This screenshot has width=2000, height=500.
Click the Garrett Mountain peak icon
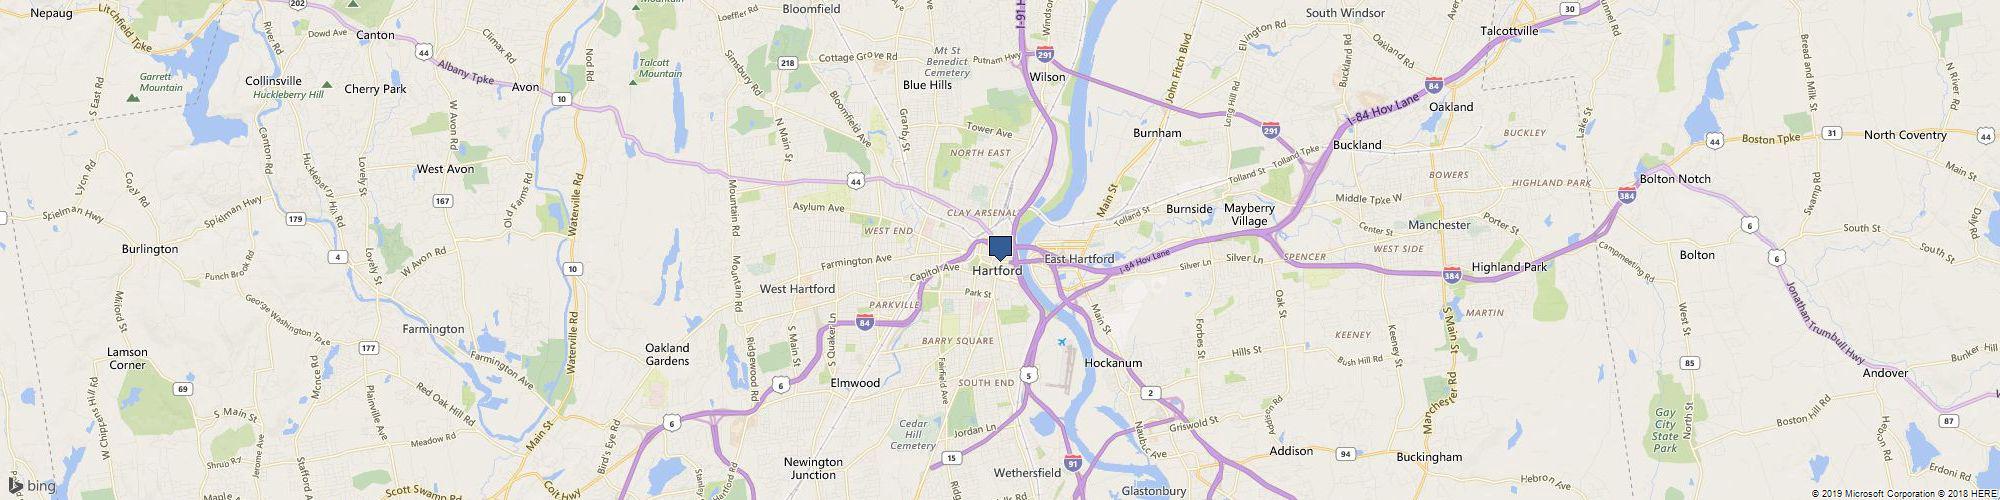(x=132, y=98)
